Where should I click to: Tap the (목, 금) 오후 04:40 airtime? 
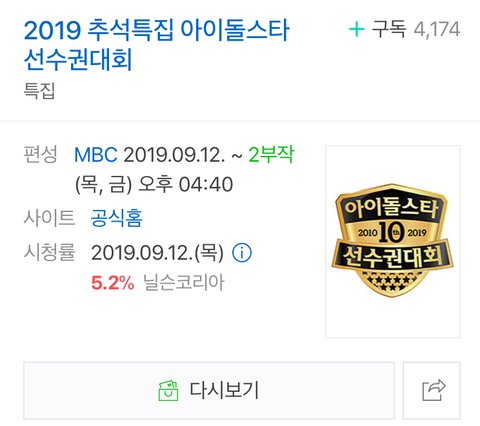click(x=154, y=184)
